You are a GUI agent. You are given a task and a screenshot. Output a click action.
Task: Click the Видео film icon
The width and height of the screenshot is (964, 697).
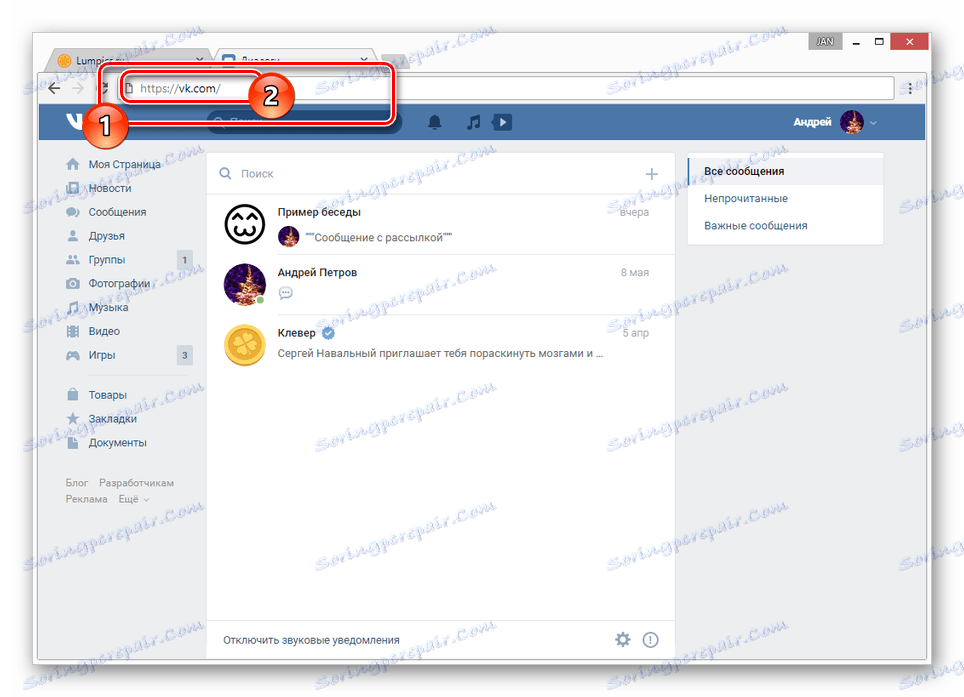[x=73, y=331]
